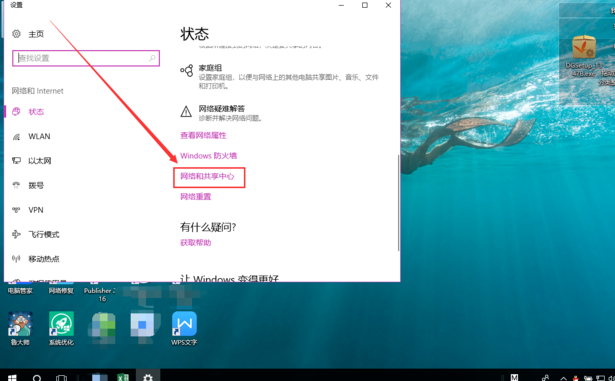Screen dimensions: 615x381
Task: Click 电脑管家 desktop label
Action: click(x=20, y=291)
